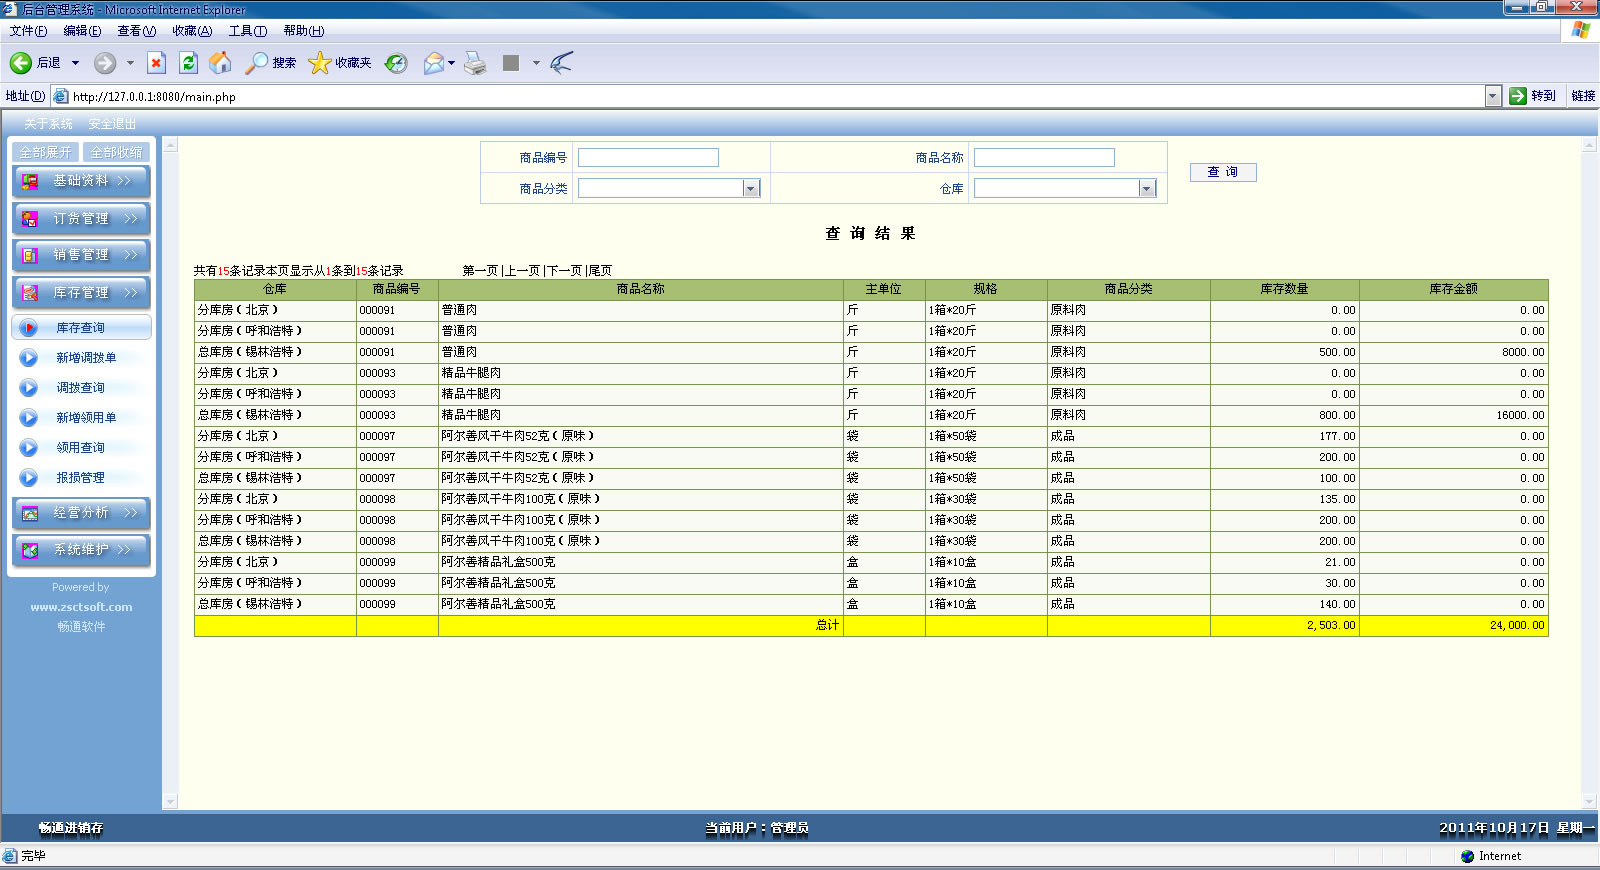Image resolution: width=1600 pixels, height=870 pixels.
Task: Open the 报损管理 sidebar link
Action: coord(81,478)
